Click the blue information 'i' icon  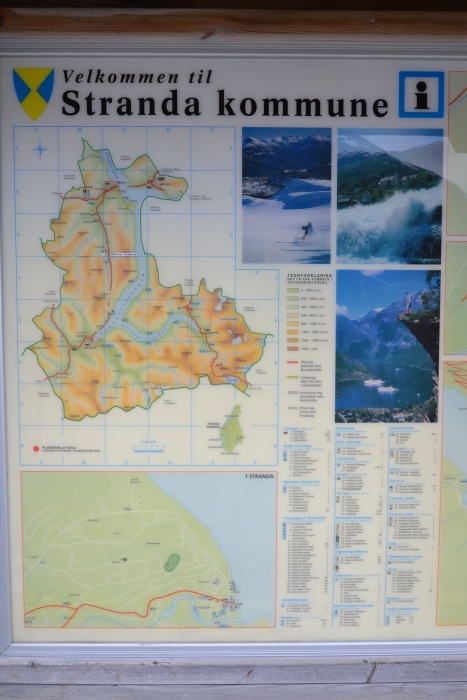click(421, 95)
